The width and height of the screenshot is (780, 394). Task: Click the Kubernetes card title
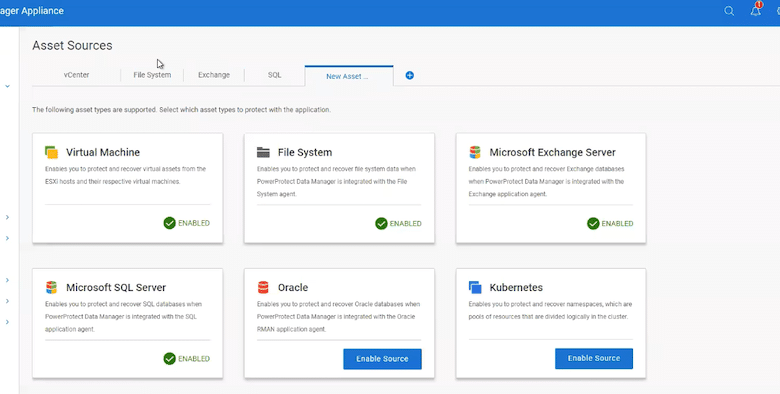coord(516,288)
